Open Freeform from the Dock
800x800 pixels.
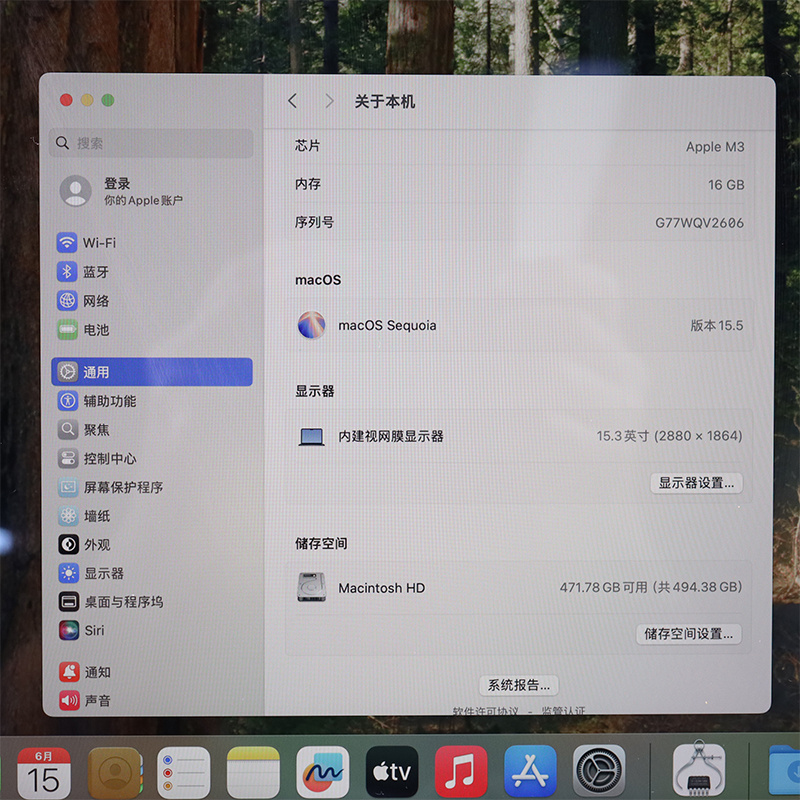pyautogui.click(x=323, y=772)
